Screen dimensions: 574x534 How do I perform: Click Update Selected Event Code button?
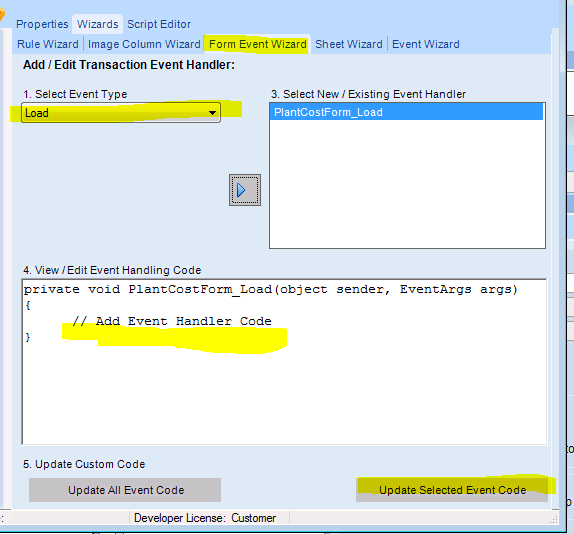[452, 490]
